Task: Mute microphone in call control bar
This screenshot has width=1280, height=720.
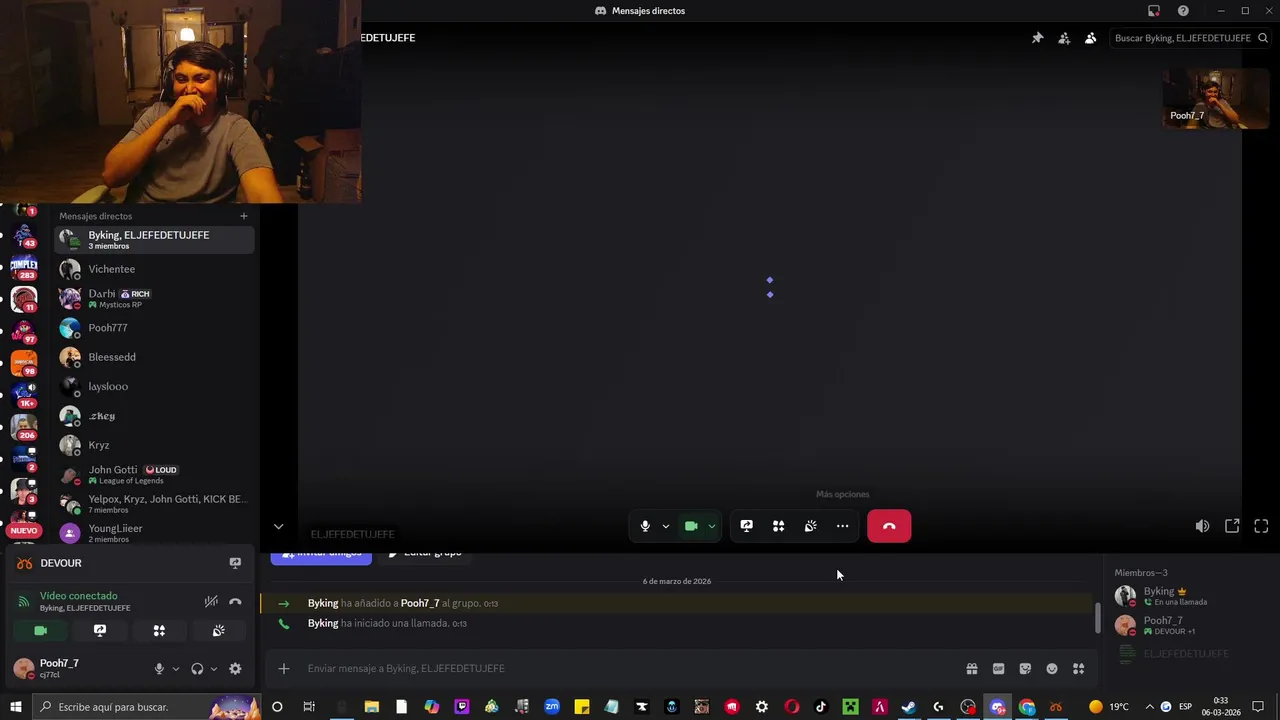Action: coord(645,526)
